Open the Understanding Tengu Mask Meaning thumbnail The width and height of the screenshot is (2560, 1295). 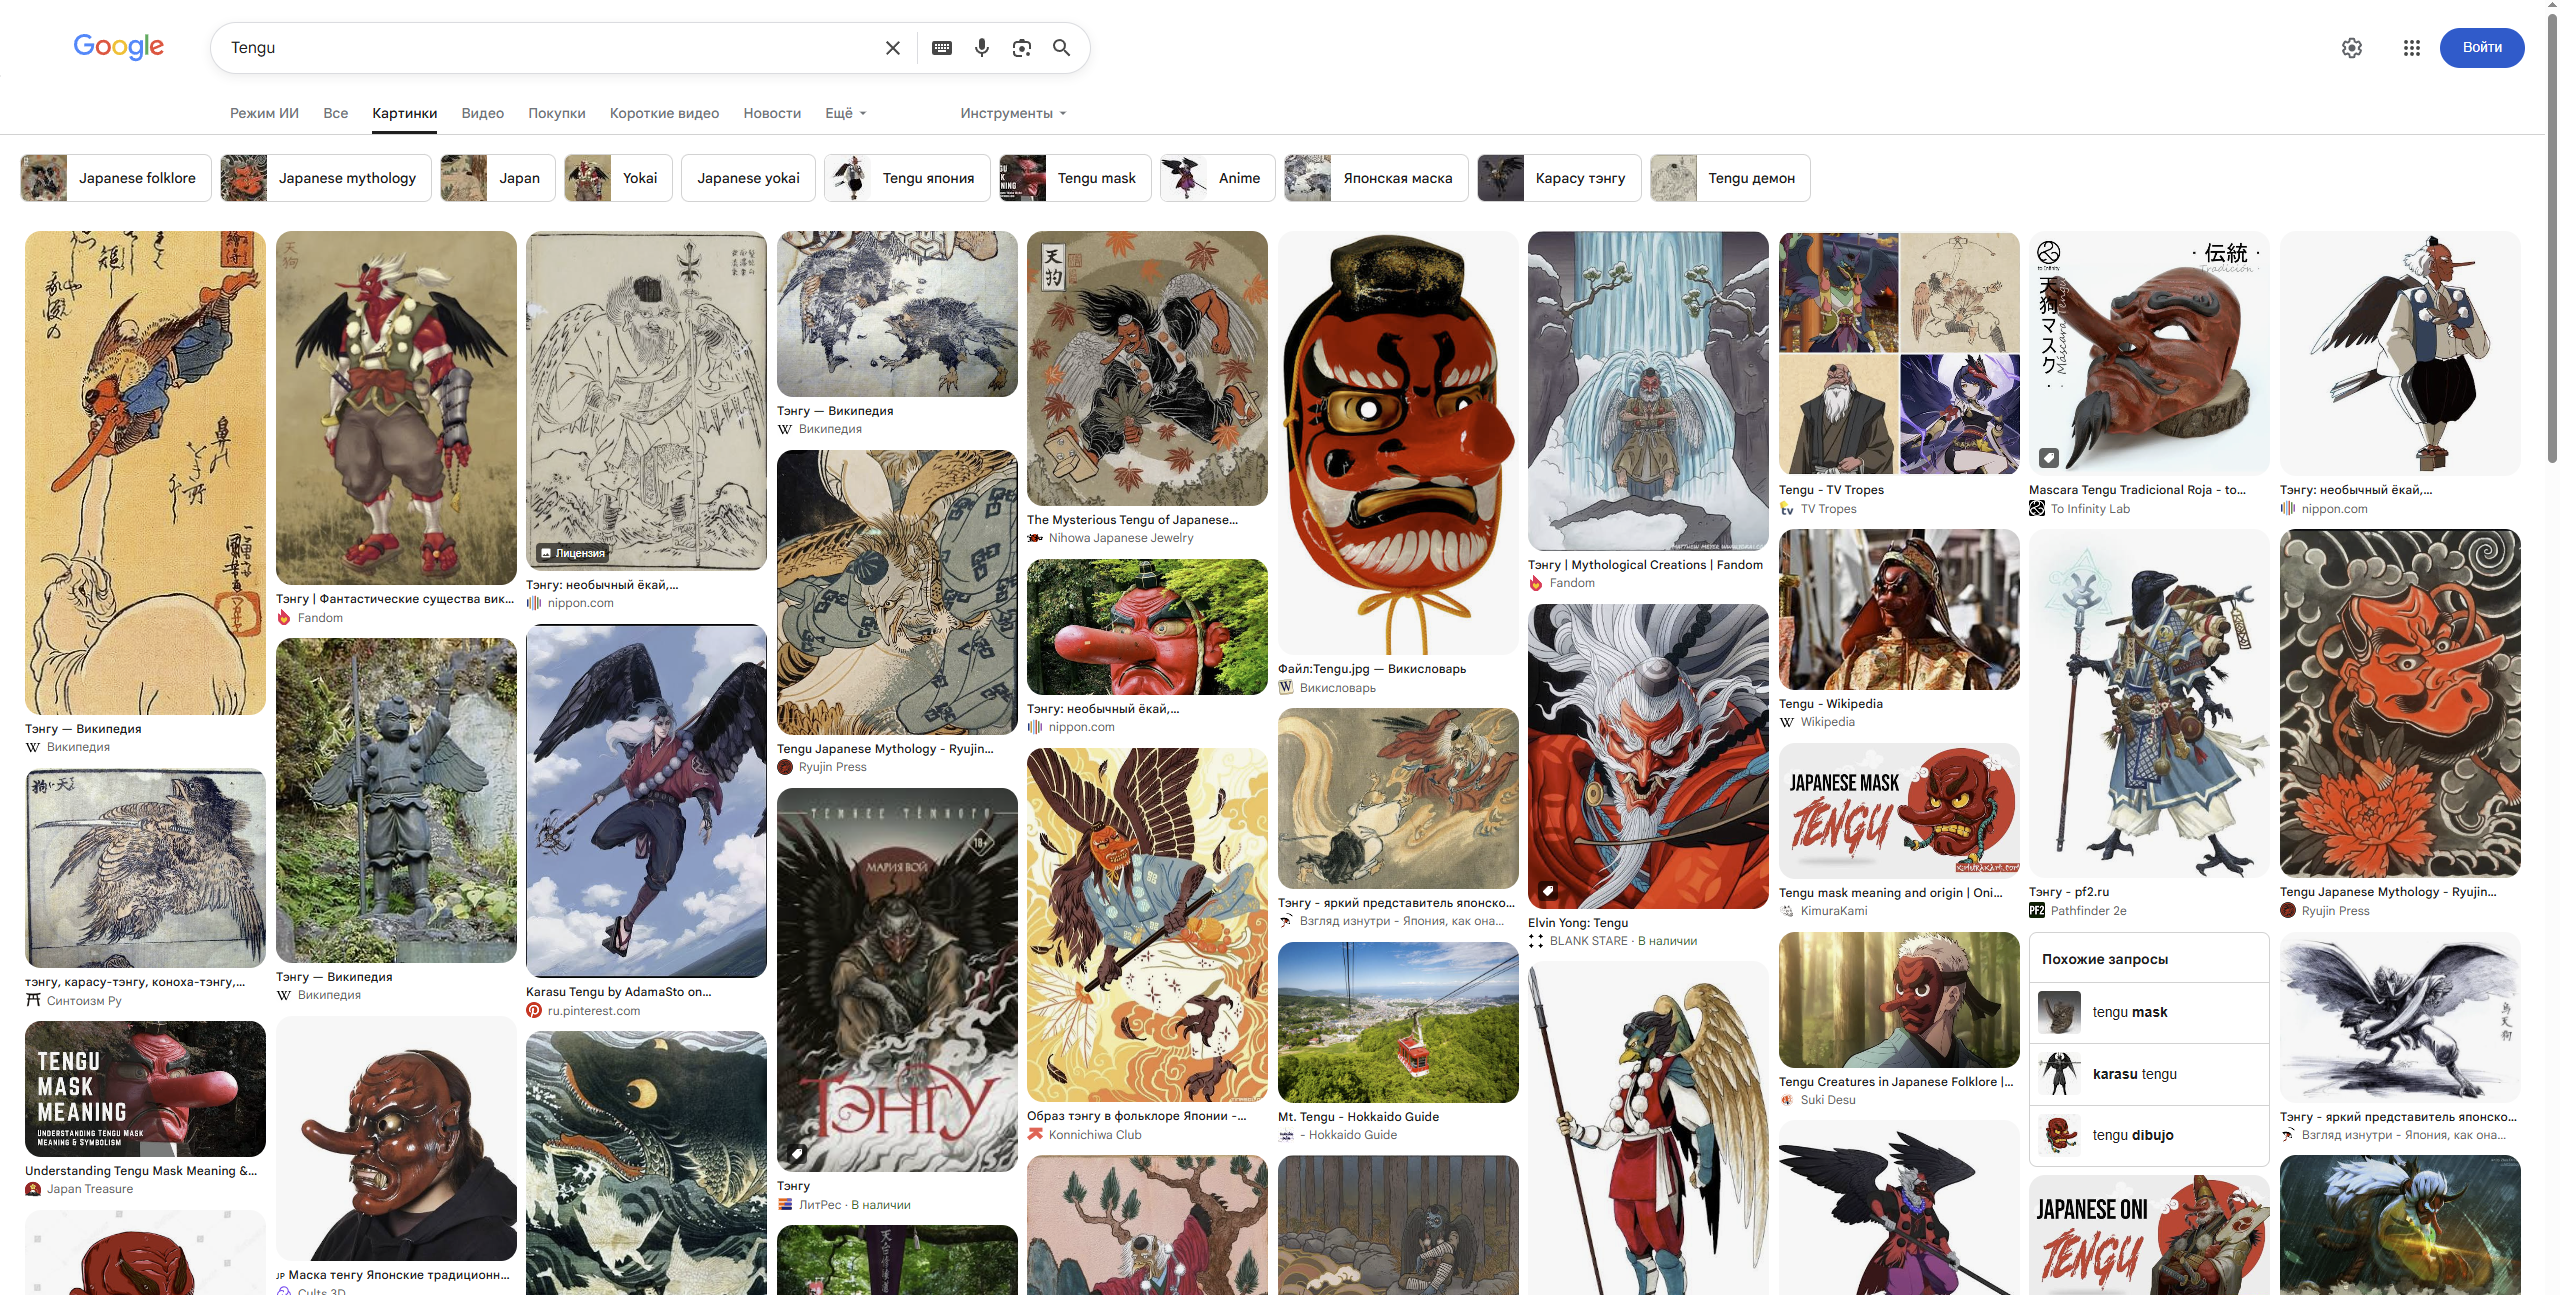click(145, 1089)
